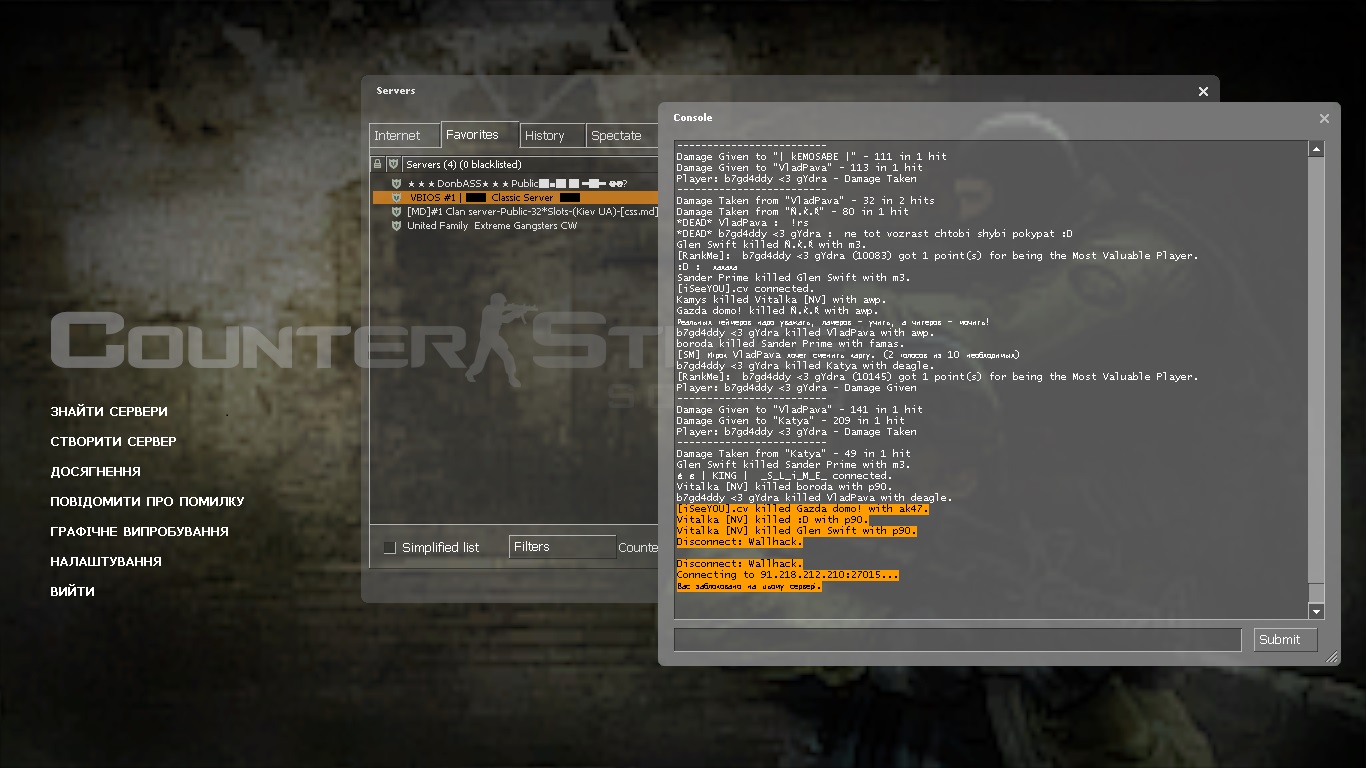Open the Spectate tab
The image size is (1366, 768).
pos(621,135)
